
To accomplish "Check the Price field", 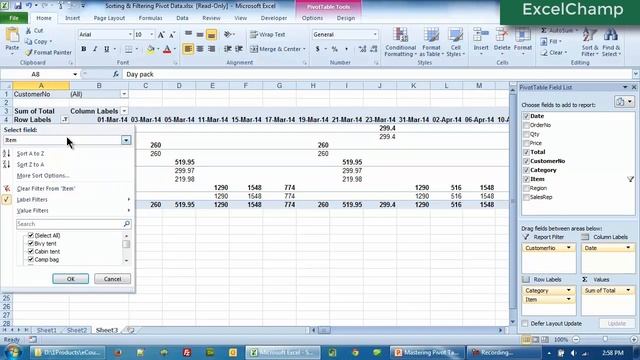I will click(x=526, y=143).
